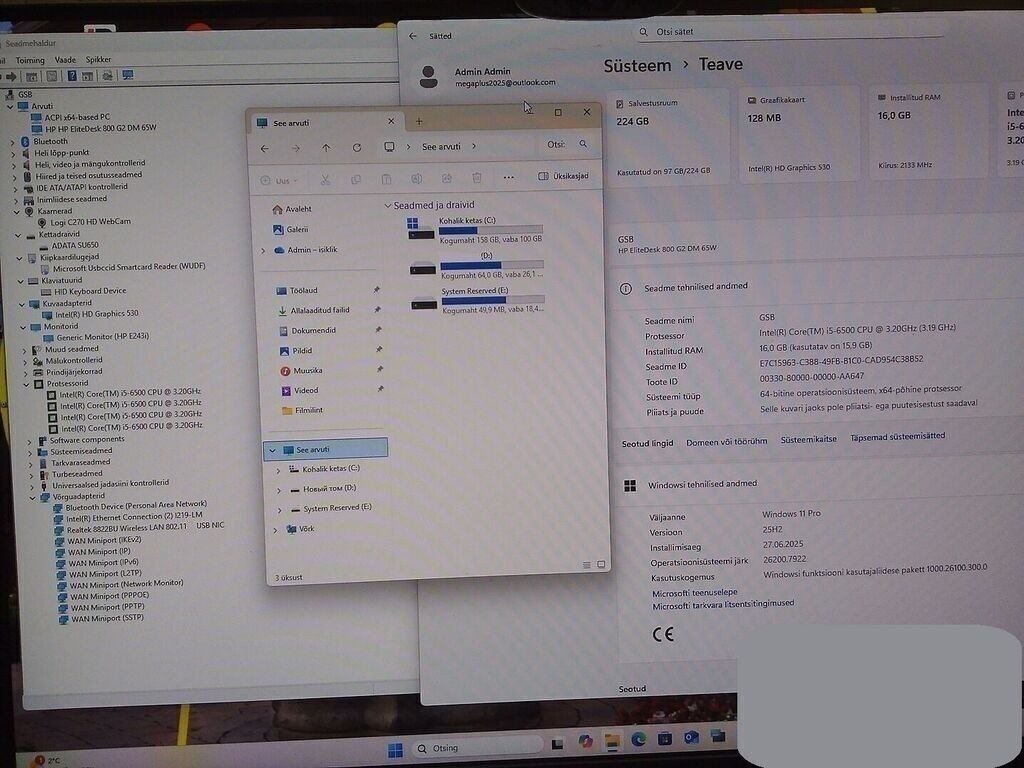Expand Kohalik ketas (C:) in sidebar tree
The image size is (1024, 768).
[x=278, y=470]
